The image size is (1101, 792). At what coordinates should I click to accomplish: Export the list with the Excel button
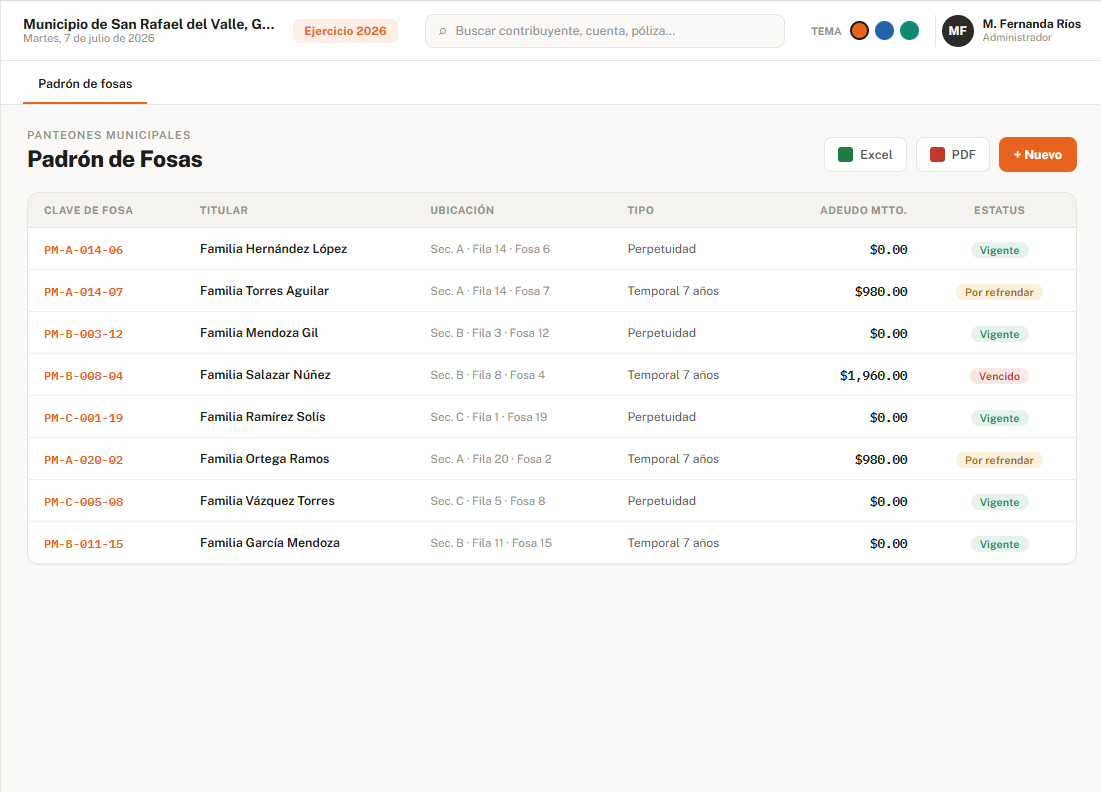coord(865,154)
